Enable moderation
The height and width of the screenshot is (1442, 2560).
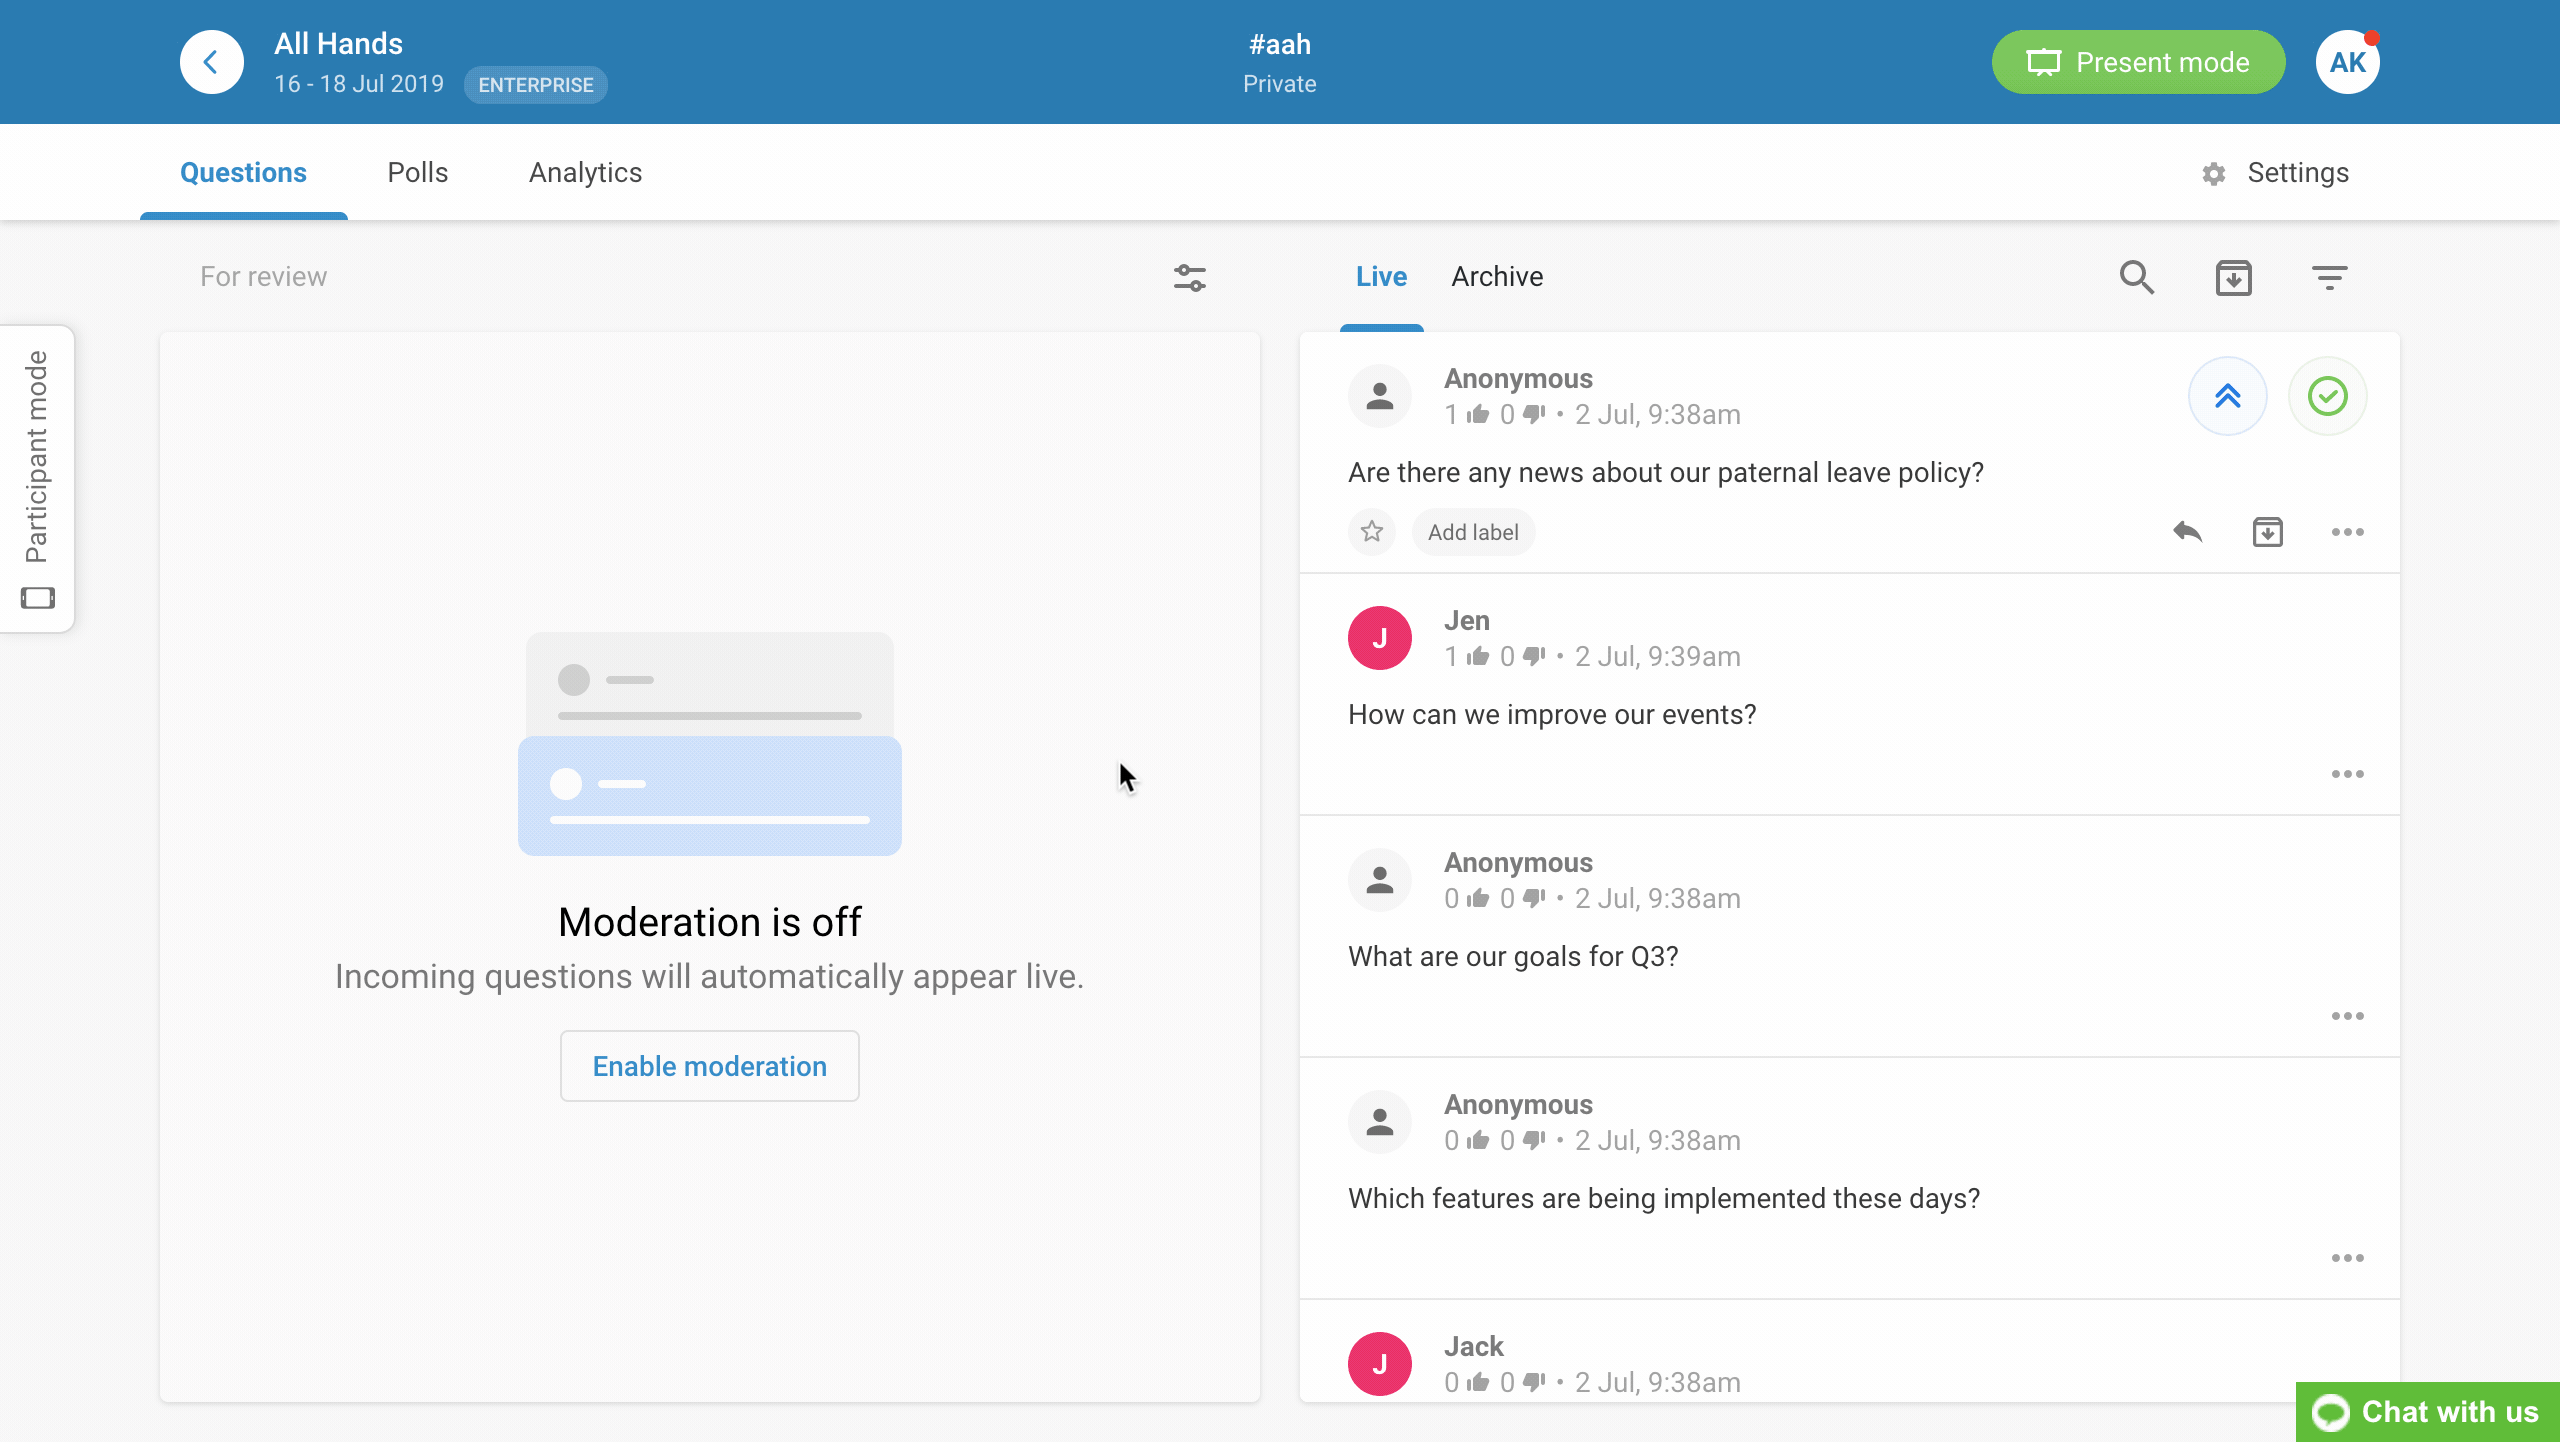[x=710, y=1066]
